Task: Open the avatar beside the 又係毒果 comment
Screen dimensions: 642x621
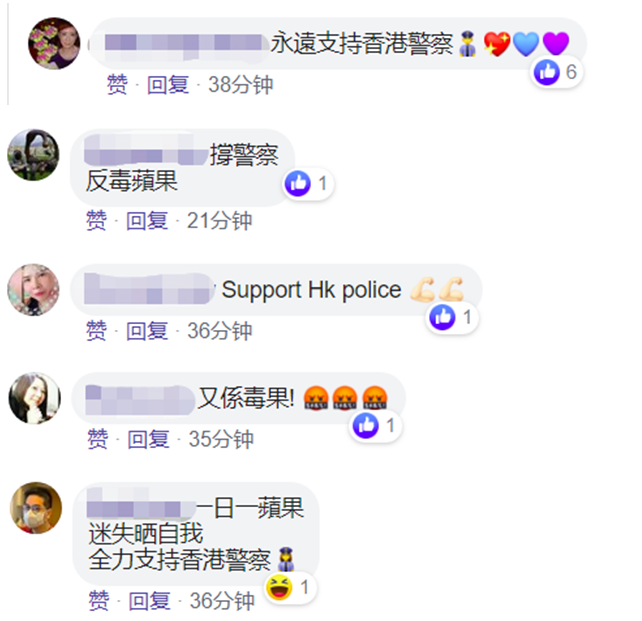Action: point(35,398)
